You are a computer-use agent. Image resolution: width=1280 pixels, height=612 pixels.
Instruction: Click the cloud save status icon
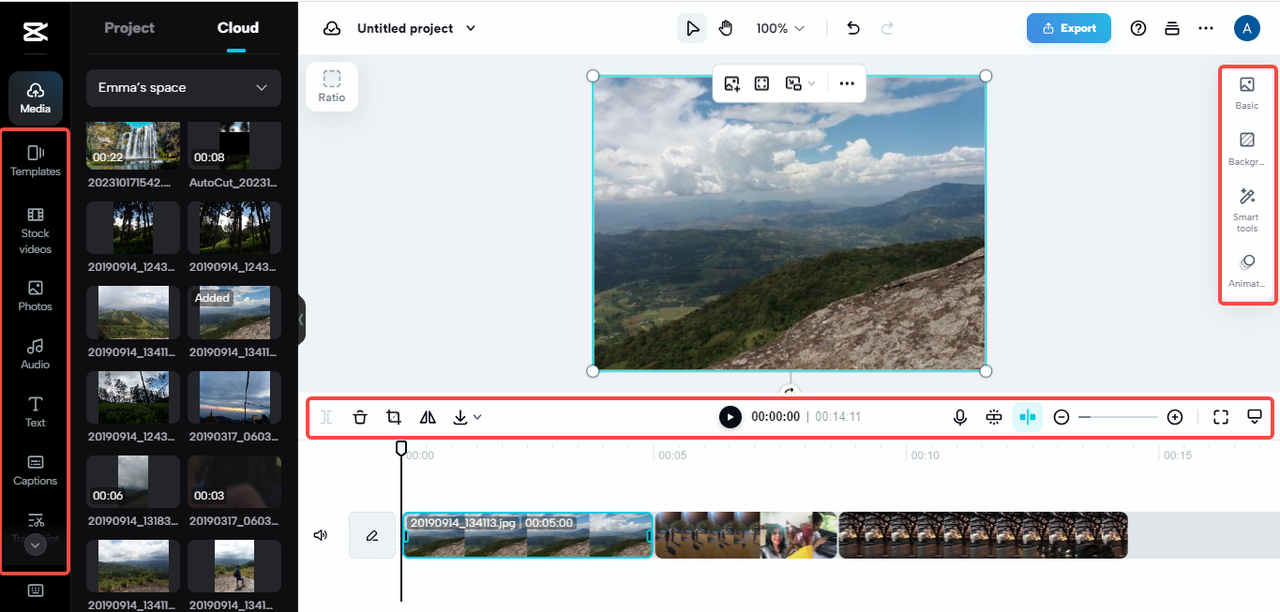click(x=332, y=28)
